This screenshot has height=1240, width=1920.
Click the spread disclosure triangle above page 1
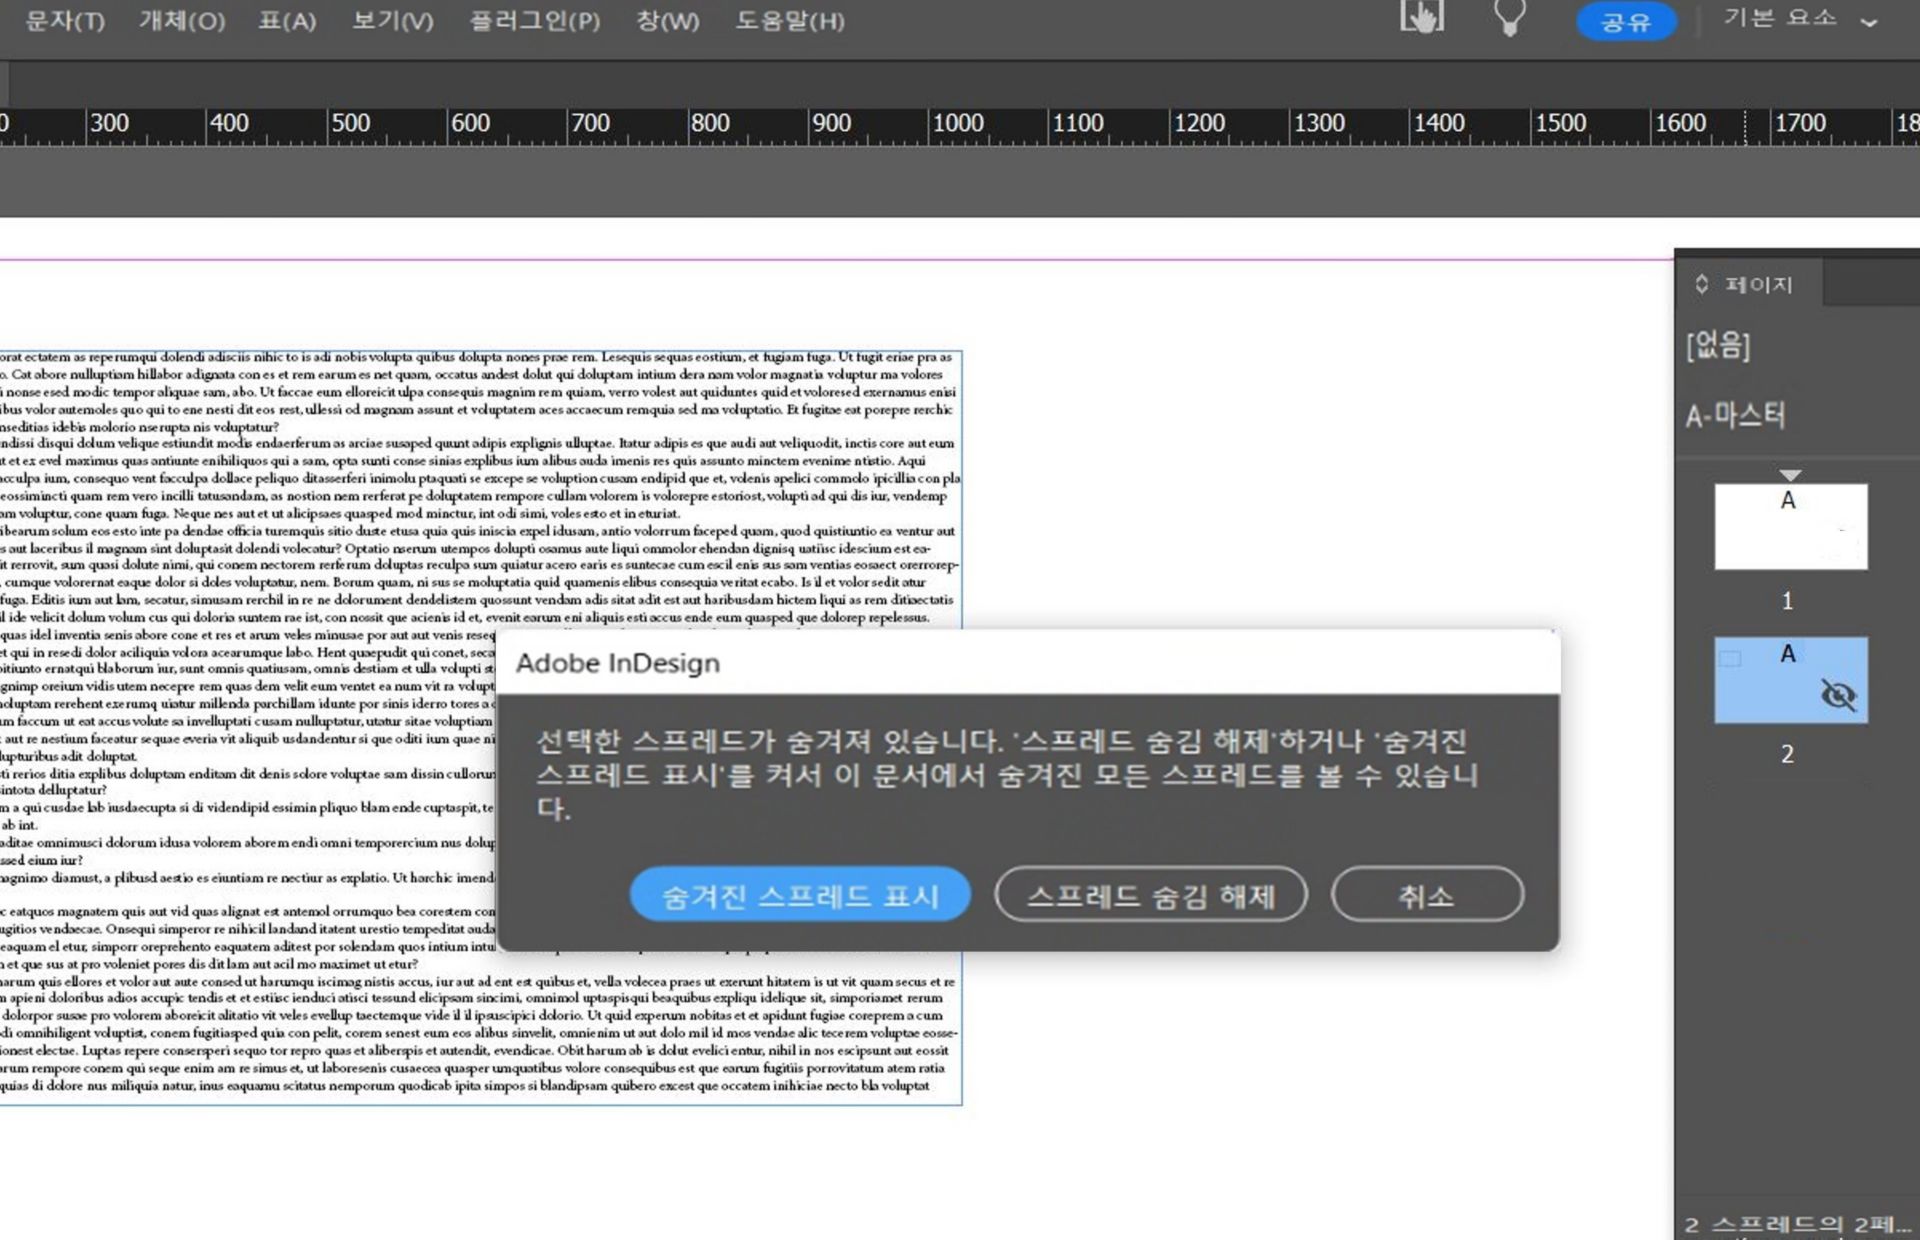pyautogui.click(x=1791, y=475)
